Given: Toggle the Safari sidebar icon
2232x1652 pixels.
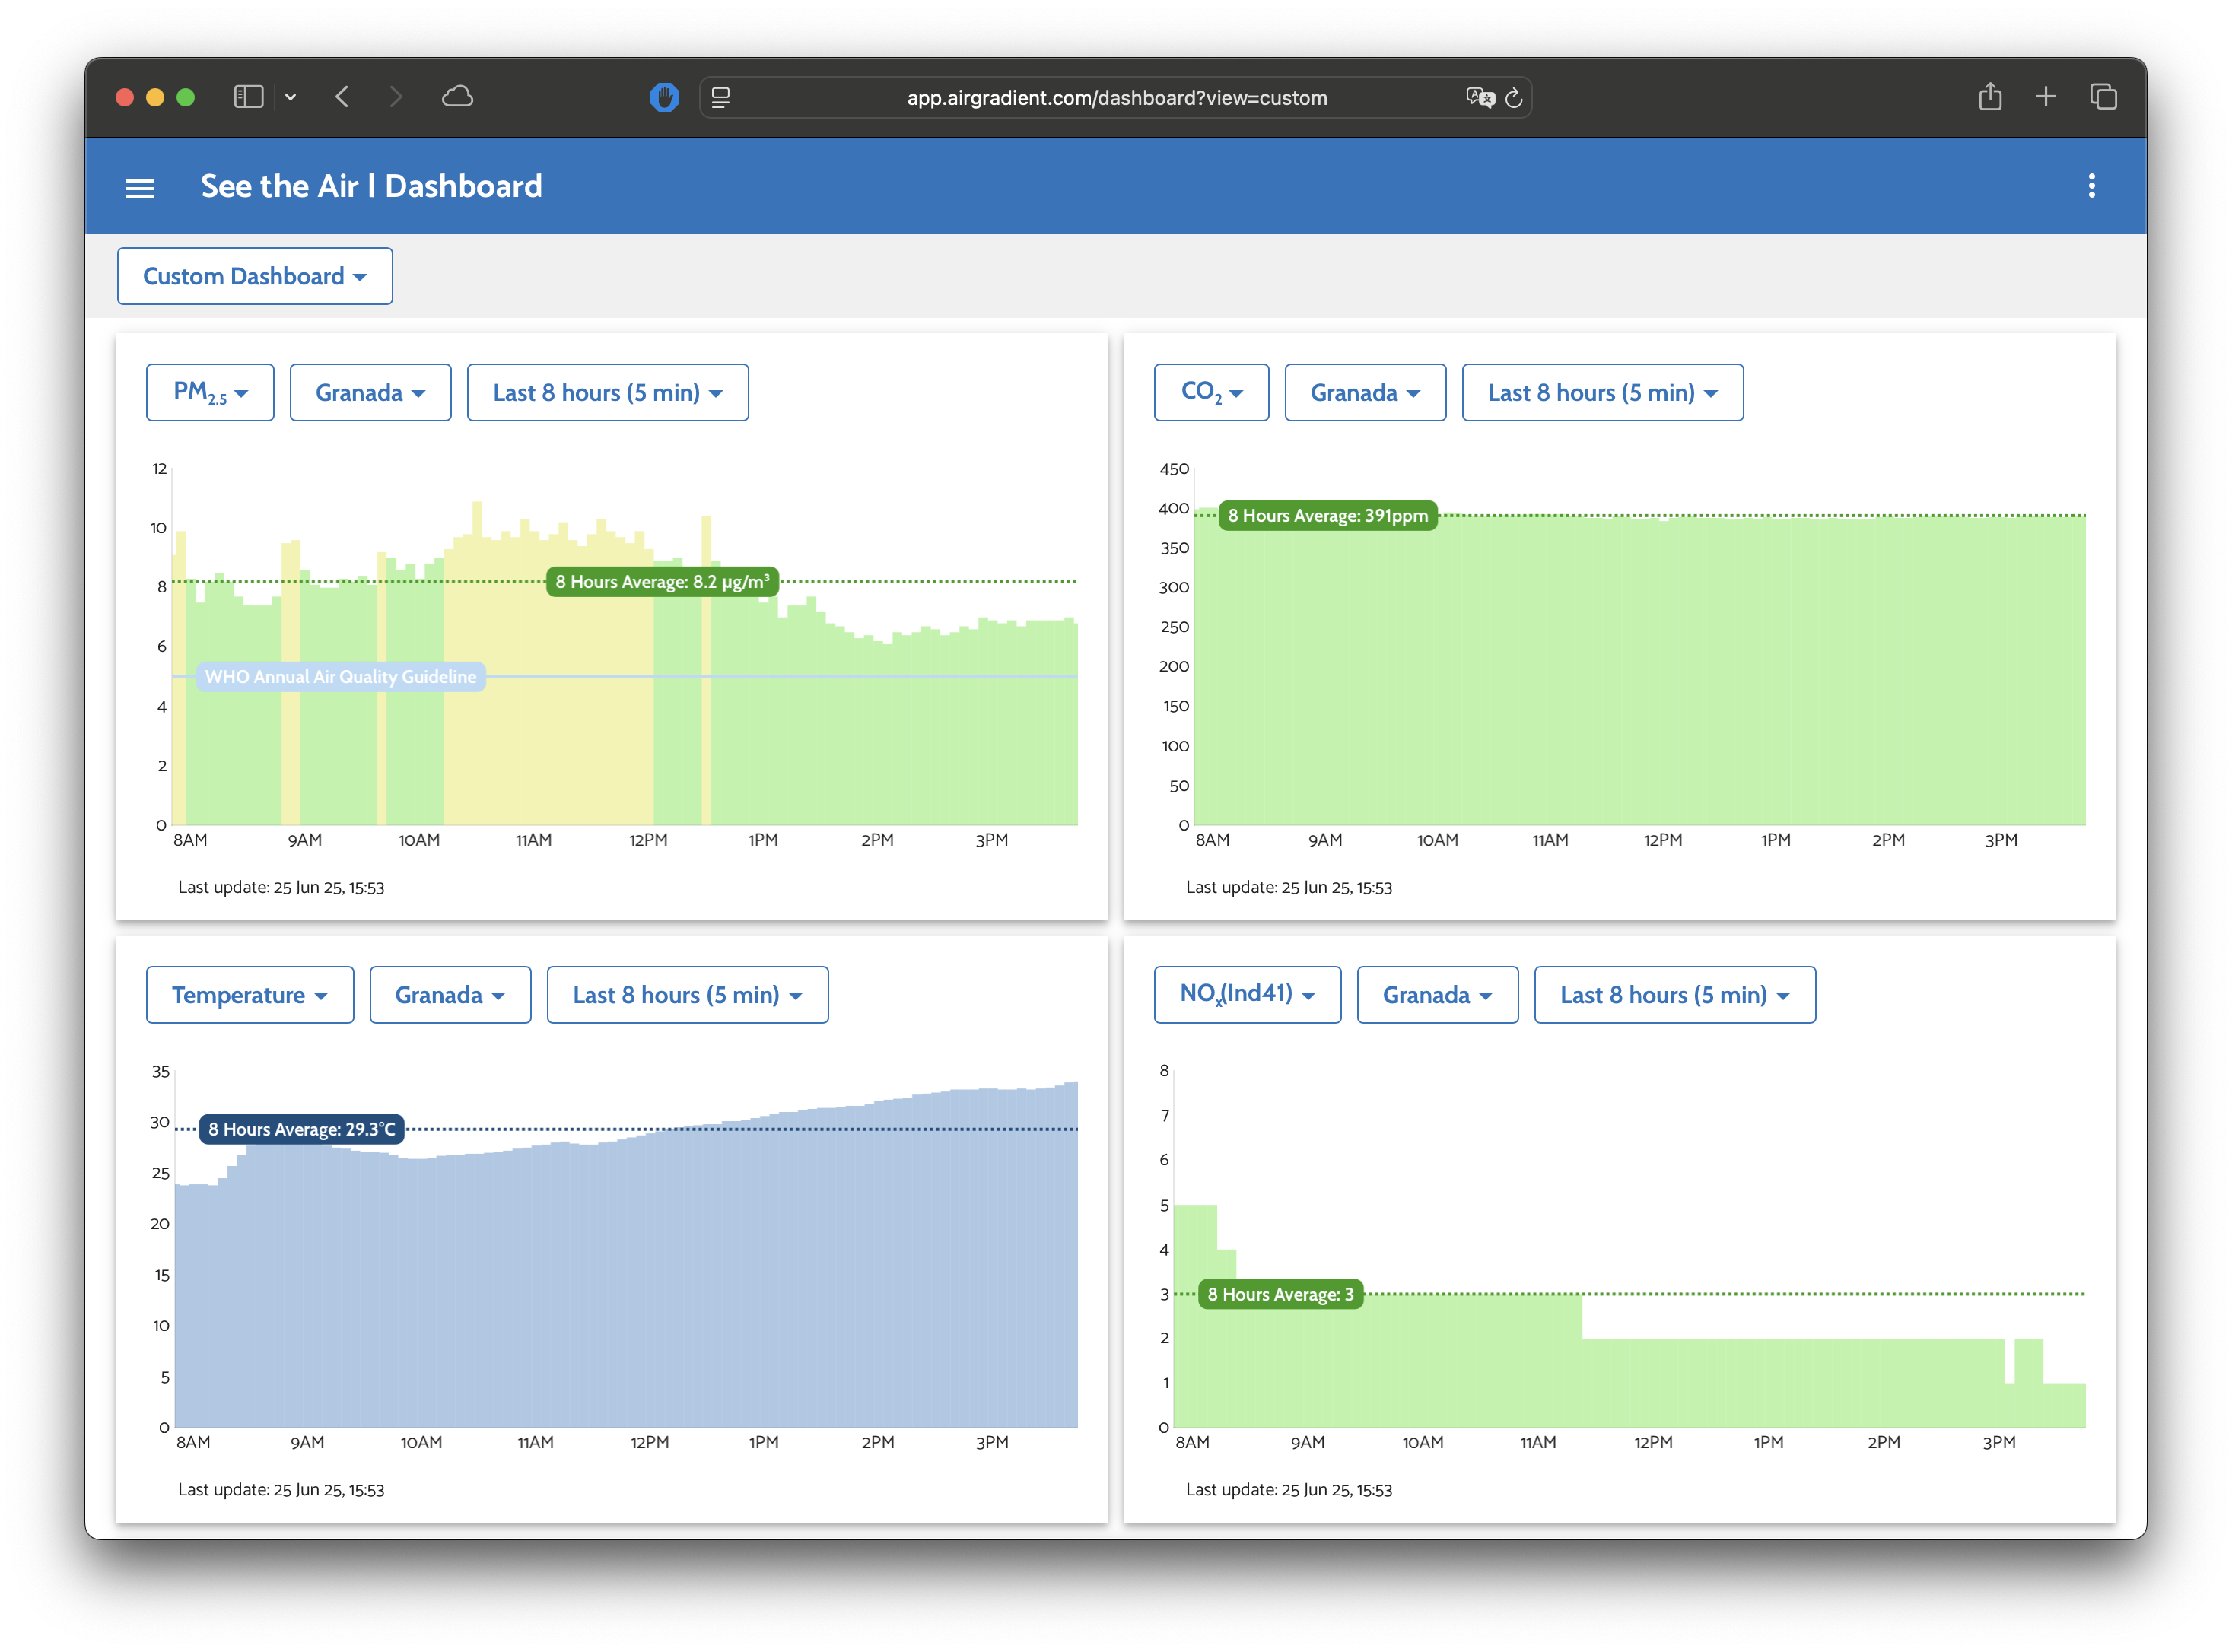Looking at the screenshot, I should point(248,97).
